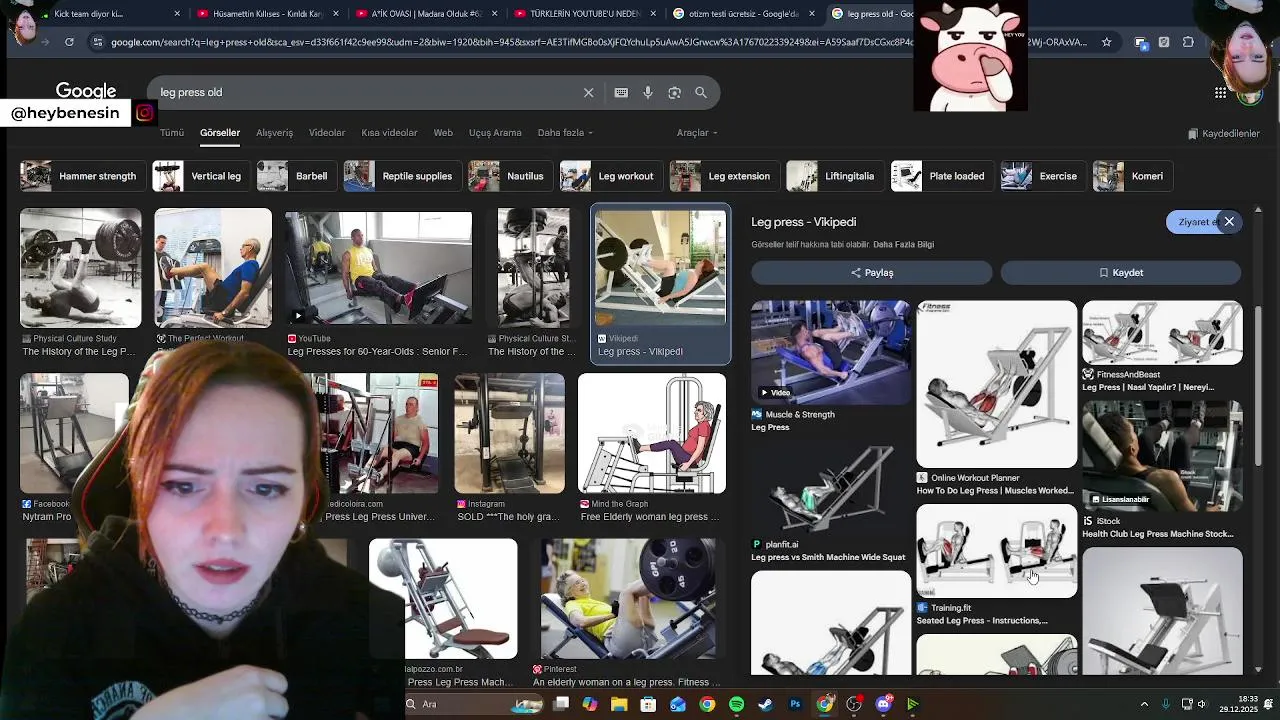Open Kaydedilenler saved items
This screenshot has height=720, width=1280.
(1223, 134)
